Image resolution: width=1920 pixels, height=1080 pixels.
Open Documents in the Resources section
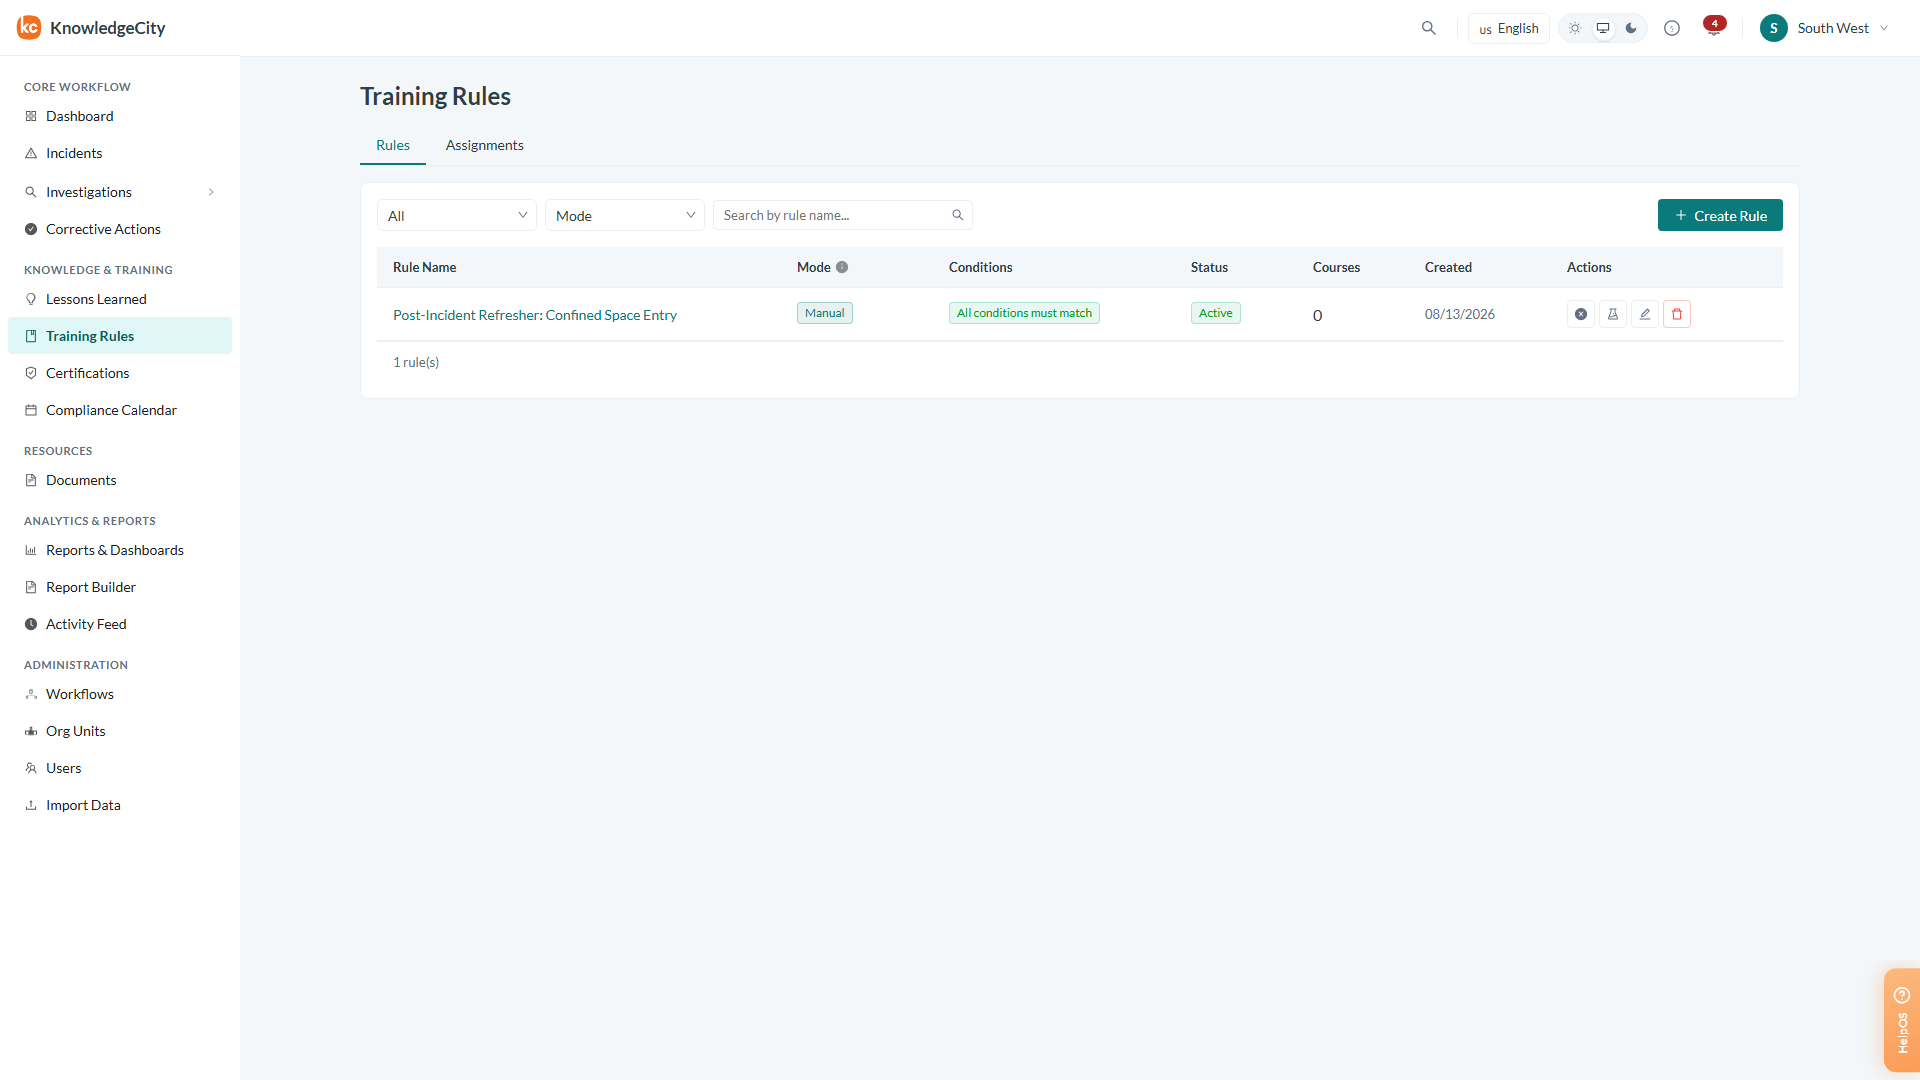[120, 480]
